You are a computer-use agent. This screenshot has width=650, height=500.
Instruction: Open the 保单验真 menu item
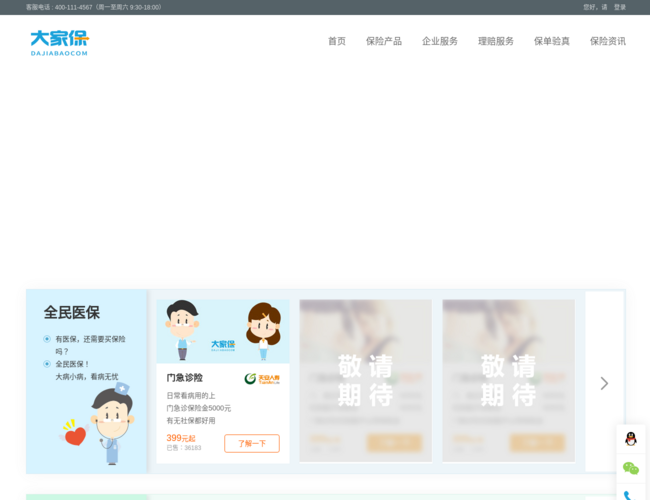pyautogui.click(x=551, y=41)
